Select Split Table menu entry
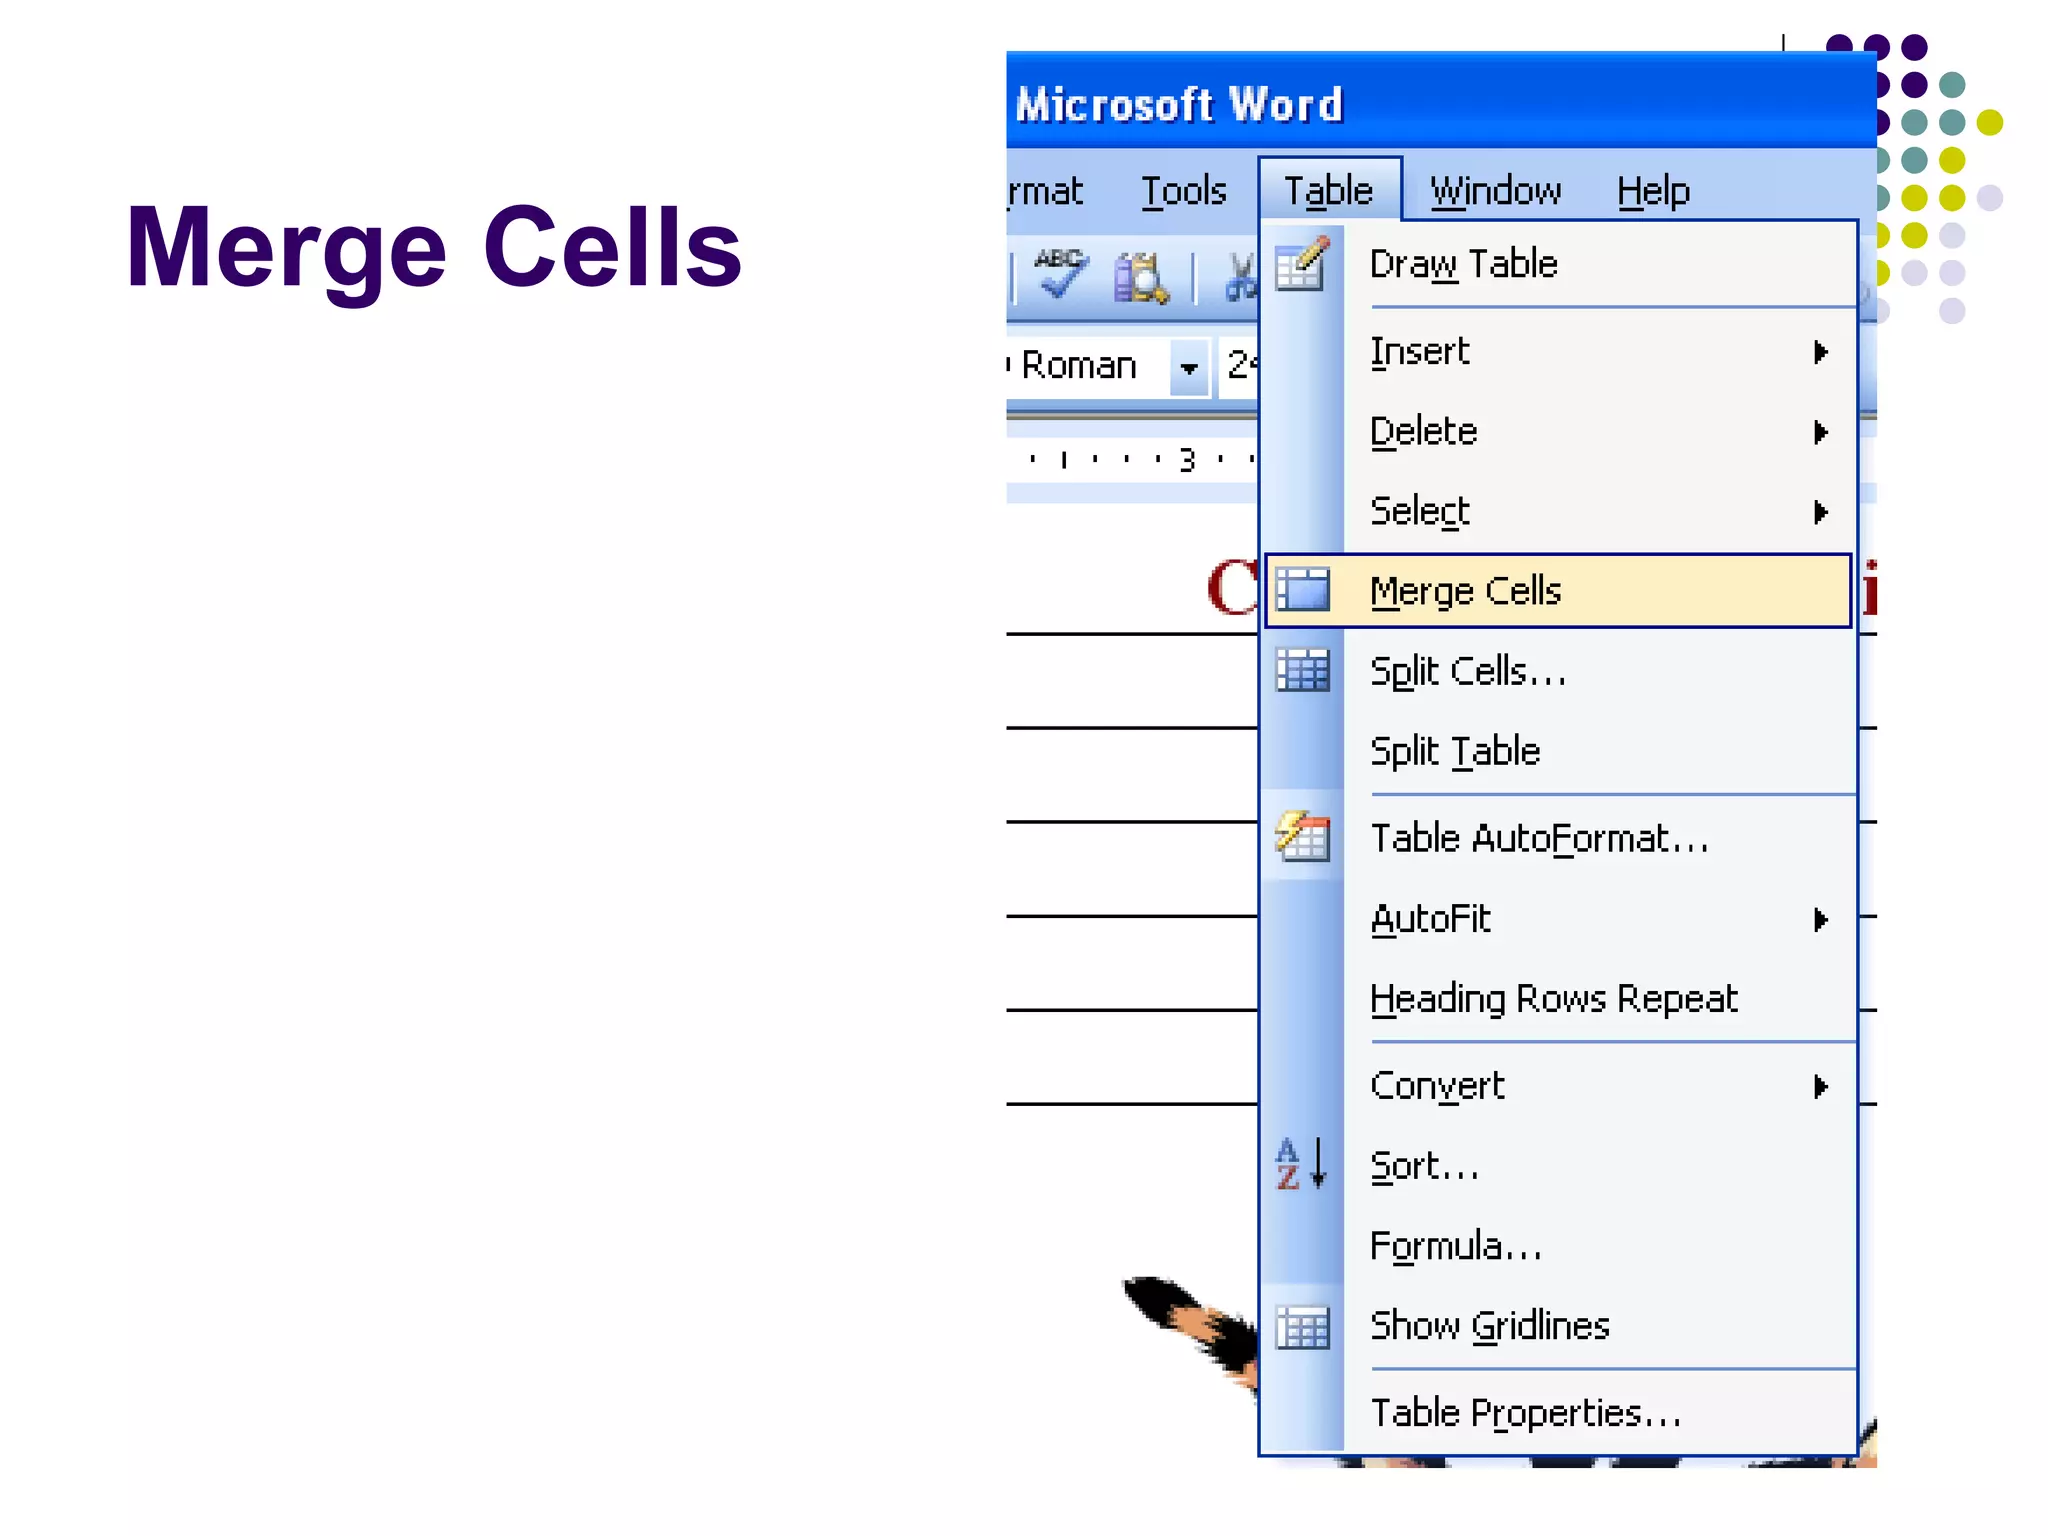Viewport: 2048px width, 1536px height. (x=1558, y=750)
